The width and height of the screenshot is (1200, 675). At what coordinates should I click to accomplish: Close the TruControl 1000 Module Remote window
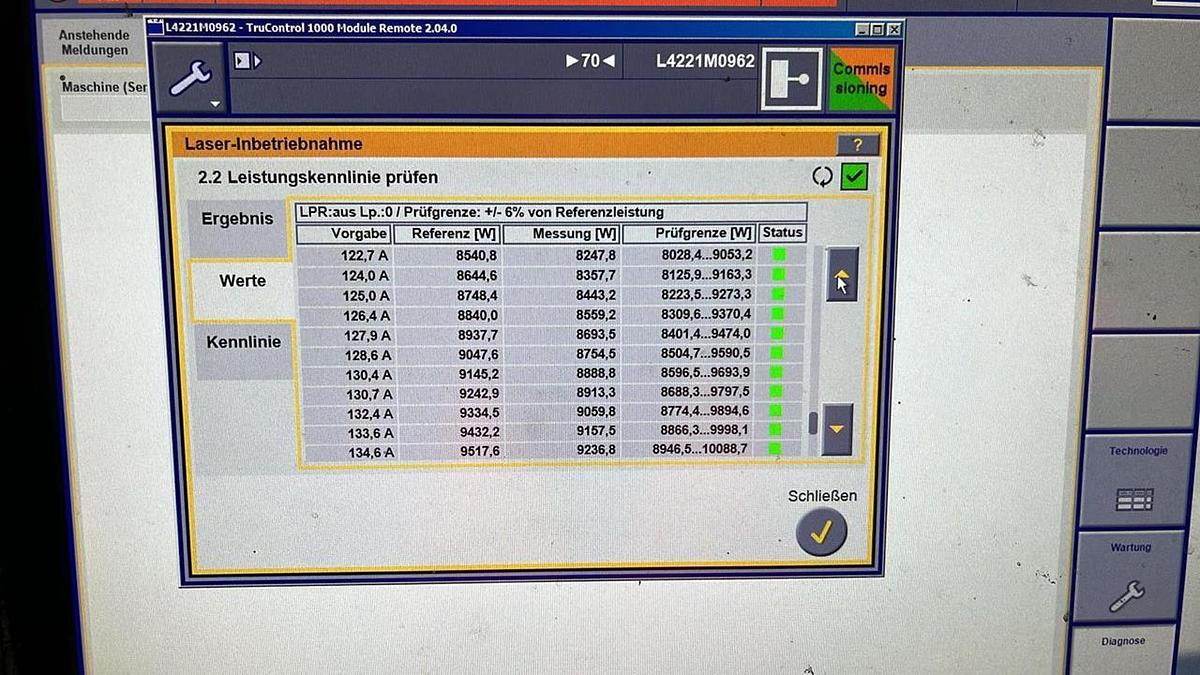[894, 29]
